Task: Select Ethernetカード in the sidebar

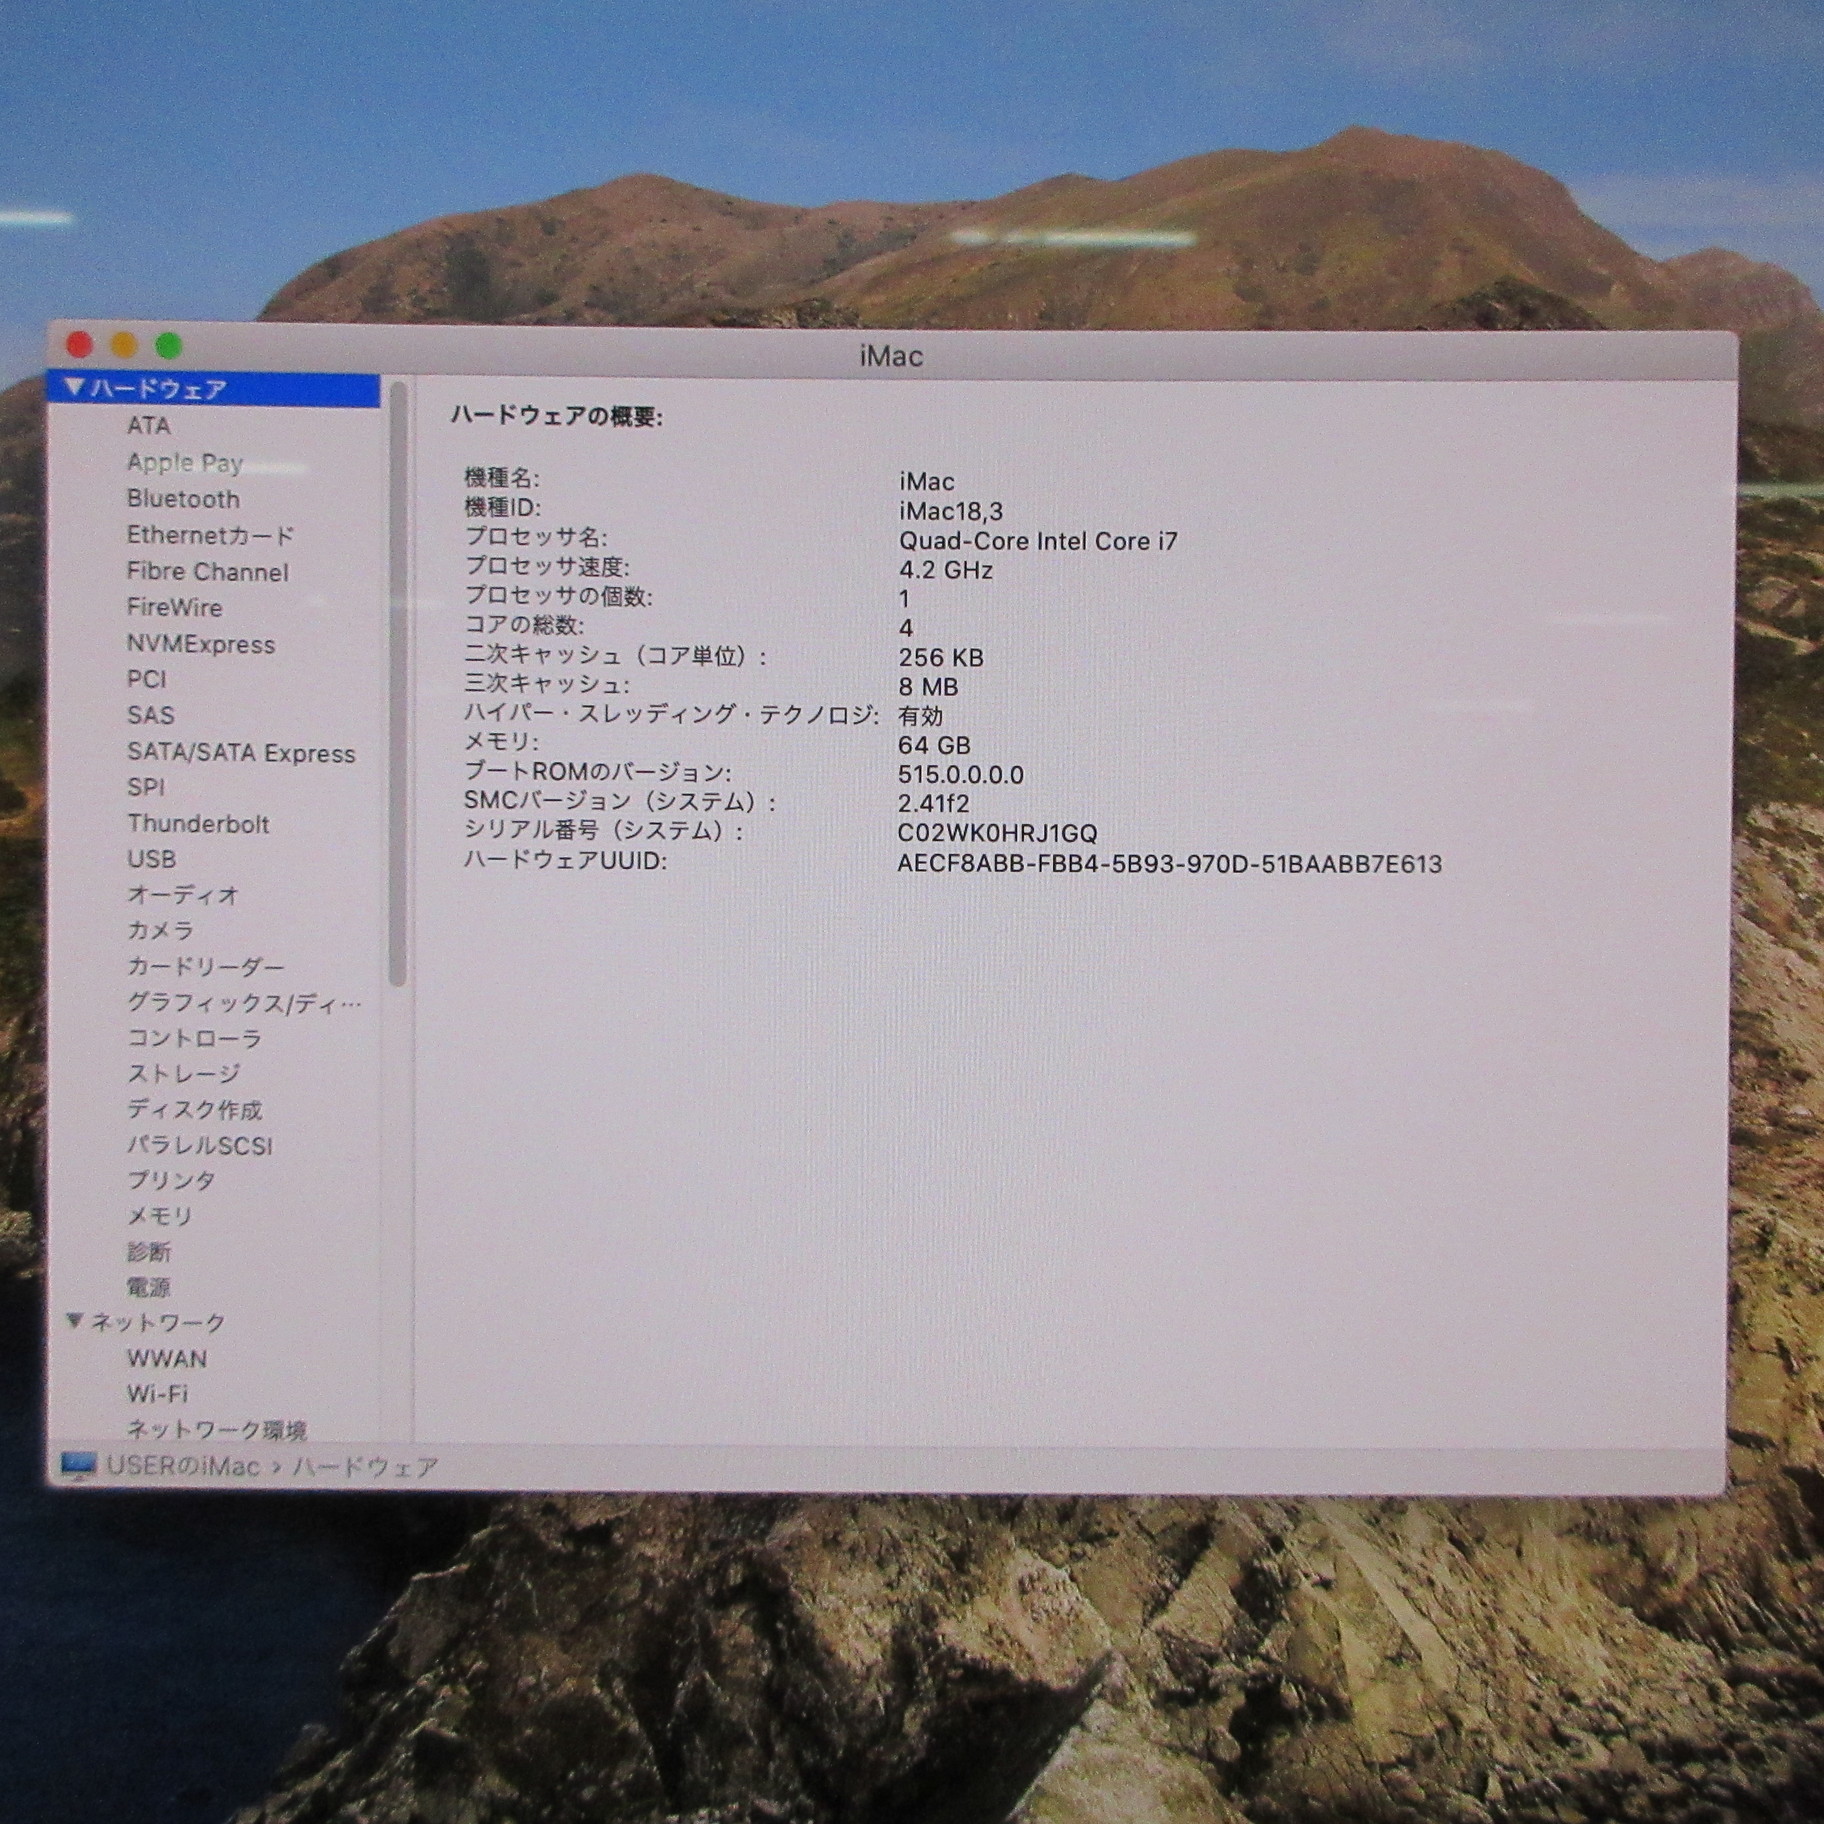Action: click(210, 535)
